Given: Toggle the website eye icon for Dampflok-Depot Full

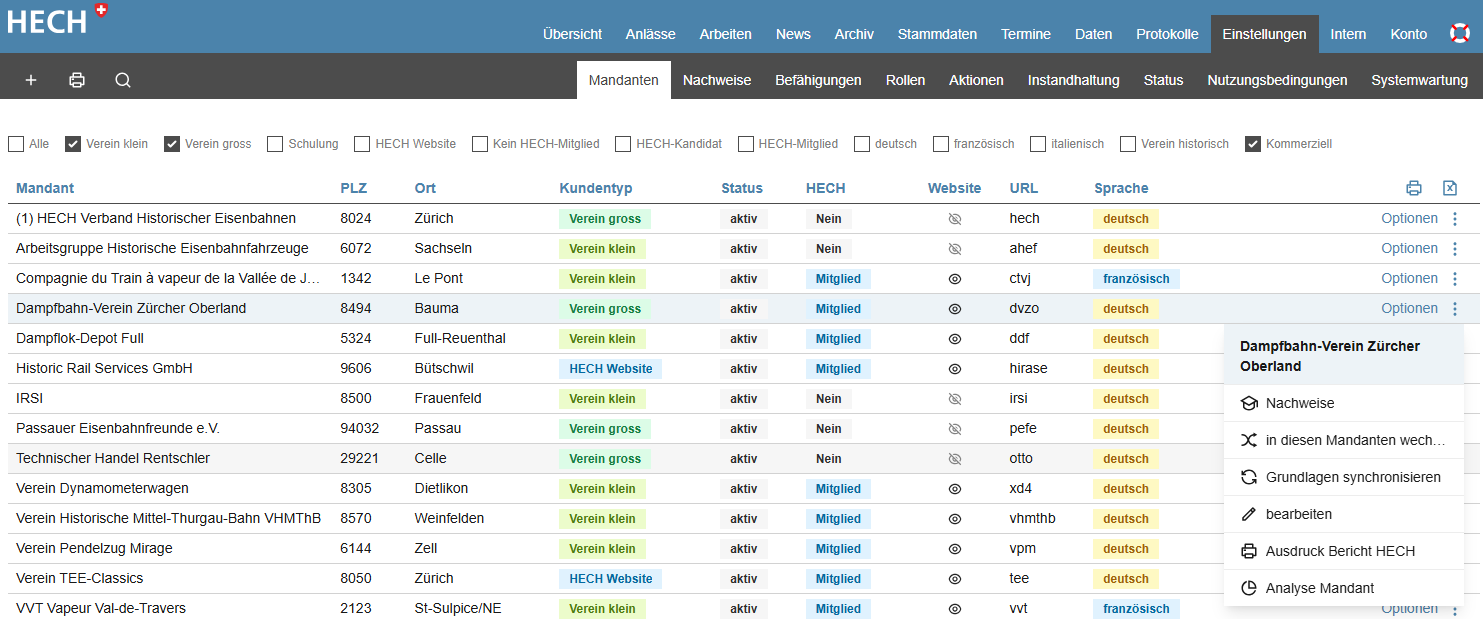Looking at the screenshot, I should point(954,339).
